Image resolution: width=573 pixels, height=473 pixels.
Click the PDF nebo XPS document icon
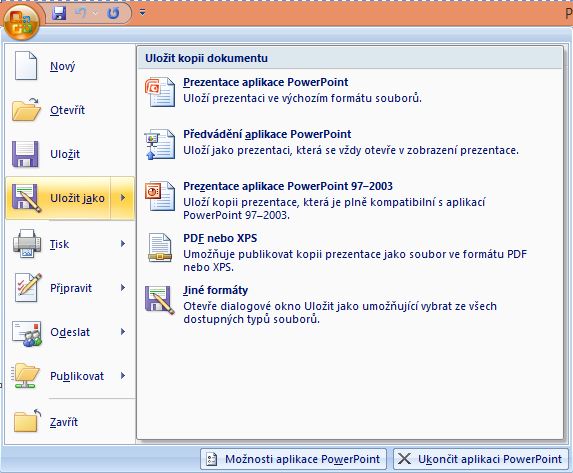(160, 248)
